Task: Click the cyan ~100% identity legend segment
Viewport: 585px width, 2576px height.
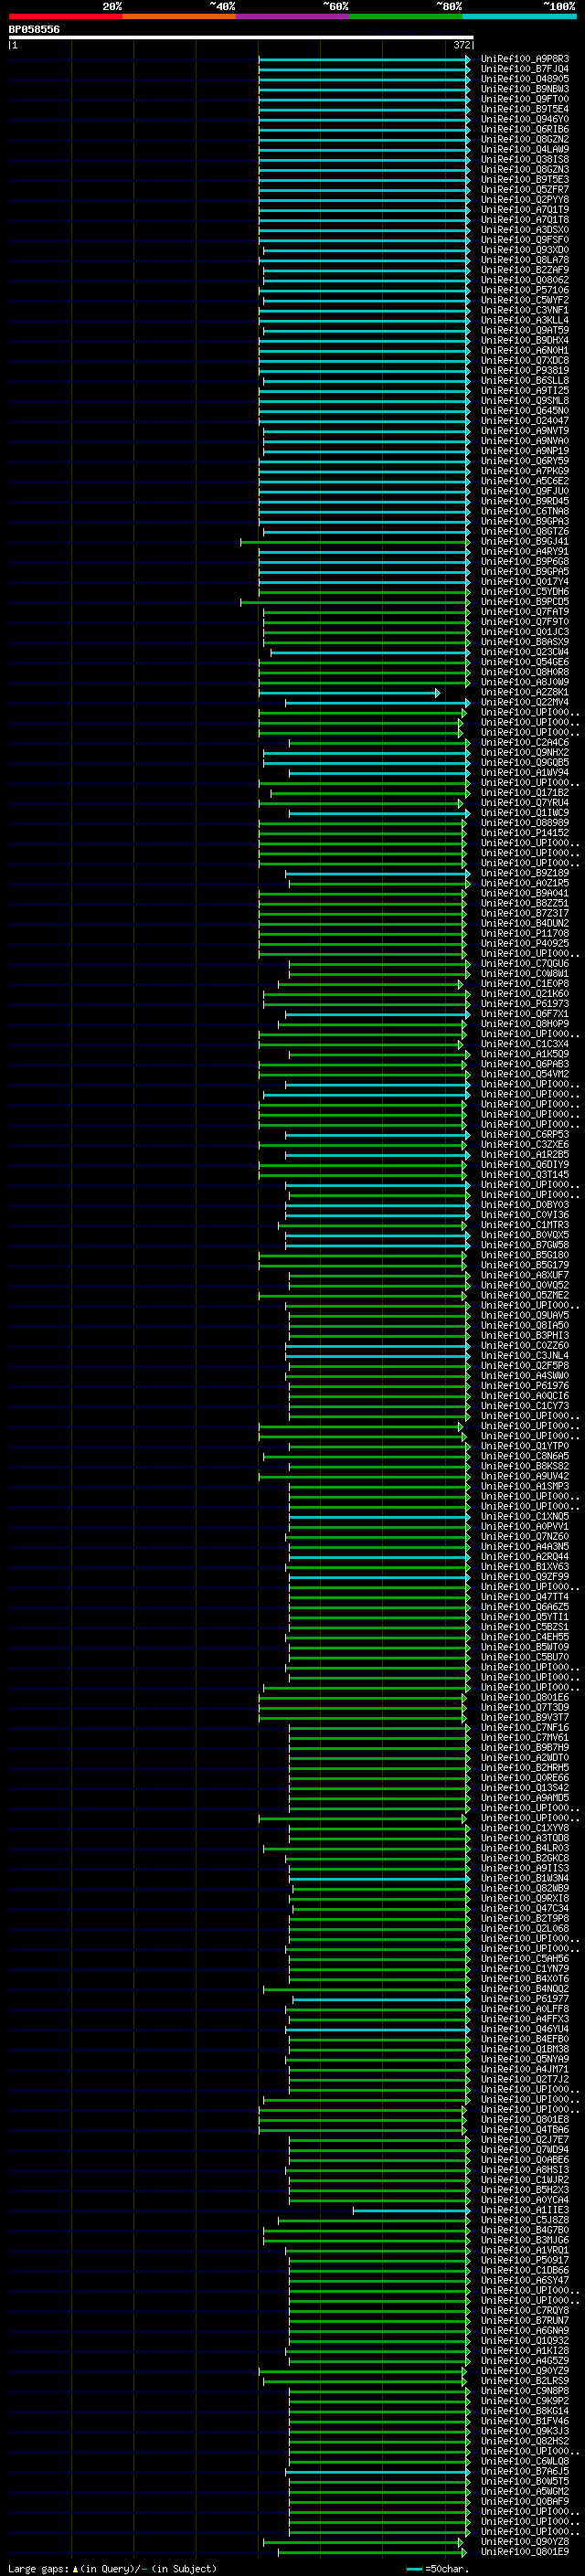Action: 519,16
